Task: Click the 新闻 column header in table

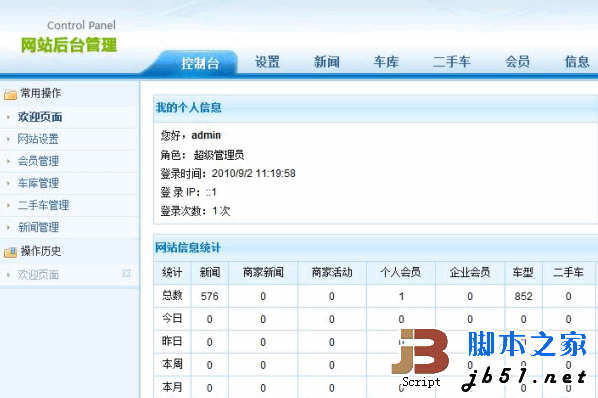Action: pos(210,273)
